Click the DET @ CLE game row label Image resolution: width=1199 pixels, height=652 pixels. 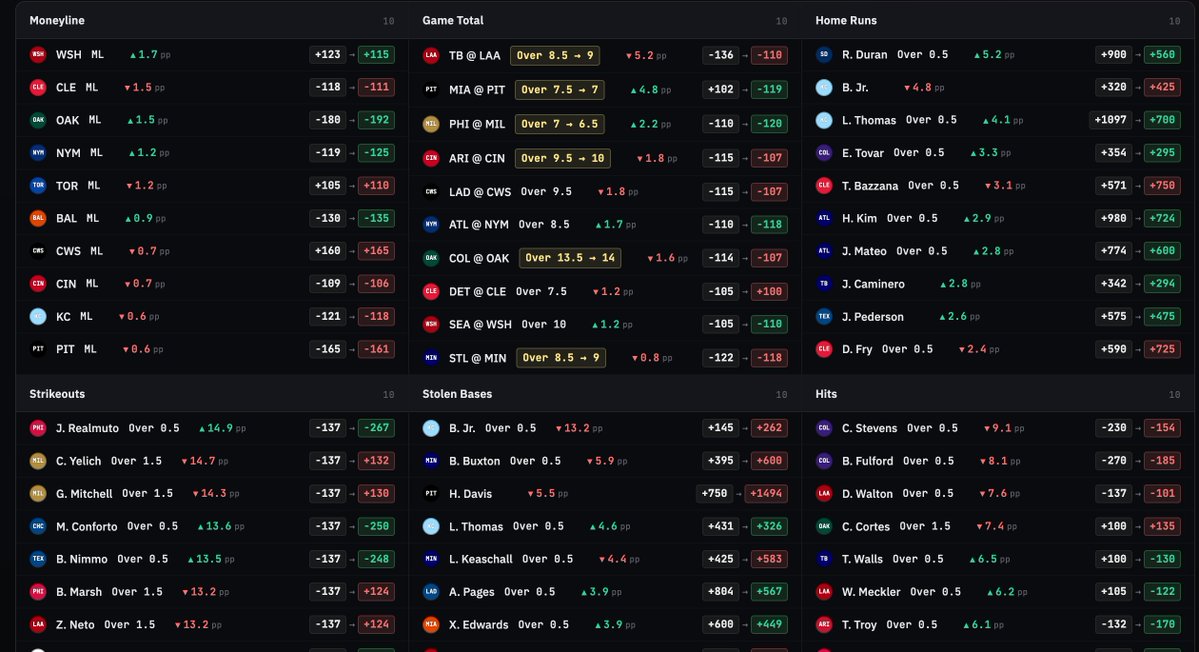(477, 292)
